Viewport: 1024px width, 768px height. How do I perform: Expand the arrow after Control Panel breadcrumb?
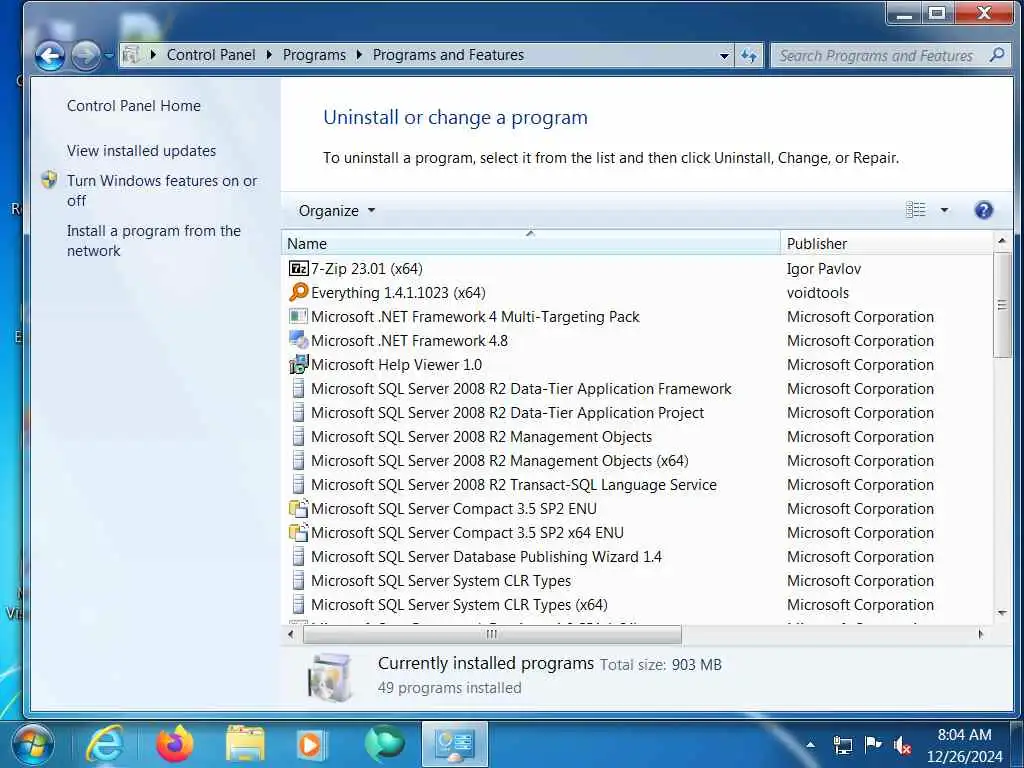(x=269, y=55)
